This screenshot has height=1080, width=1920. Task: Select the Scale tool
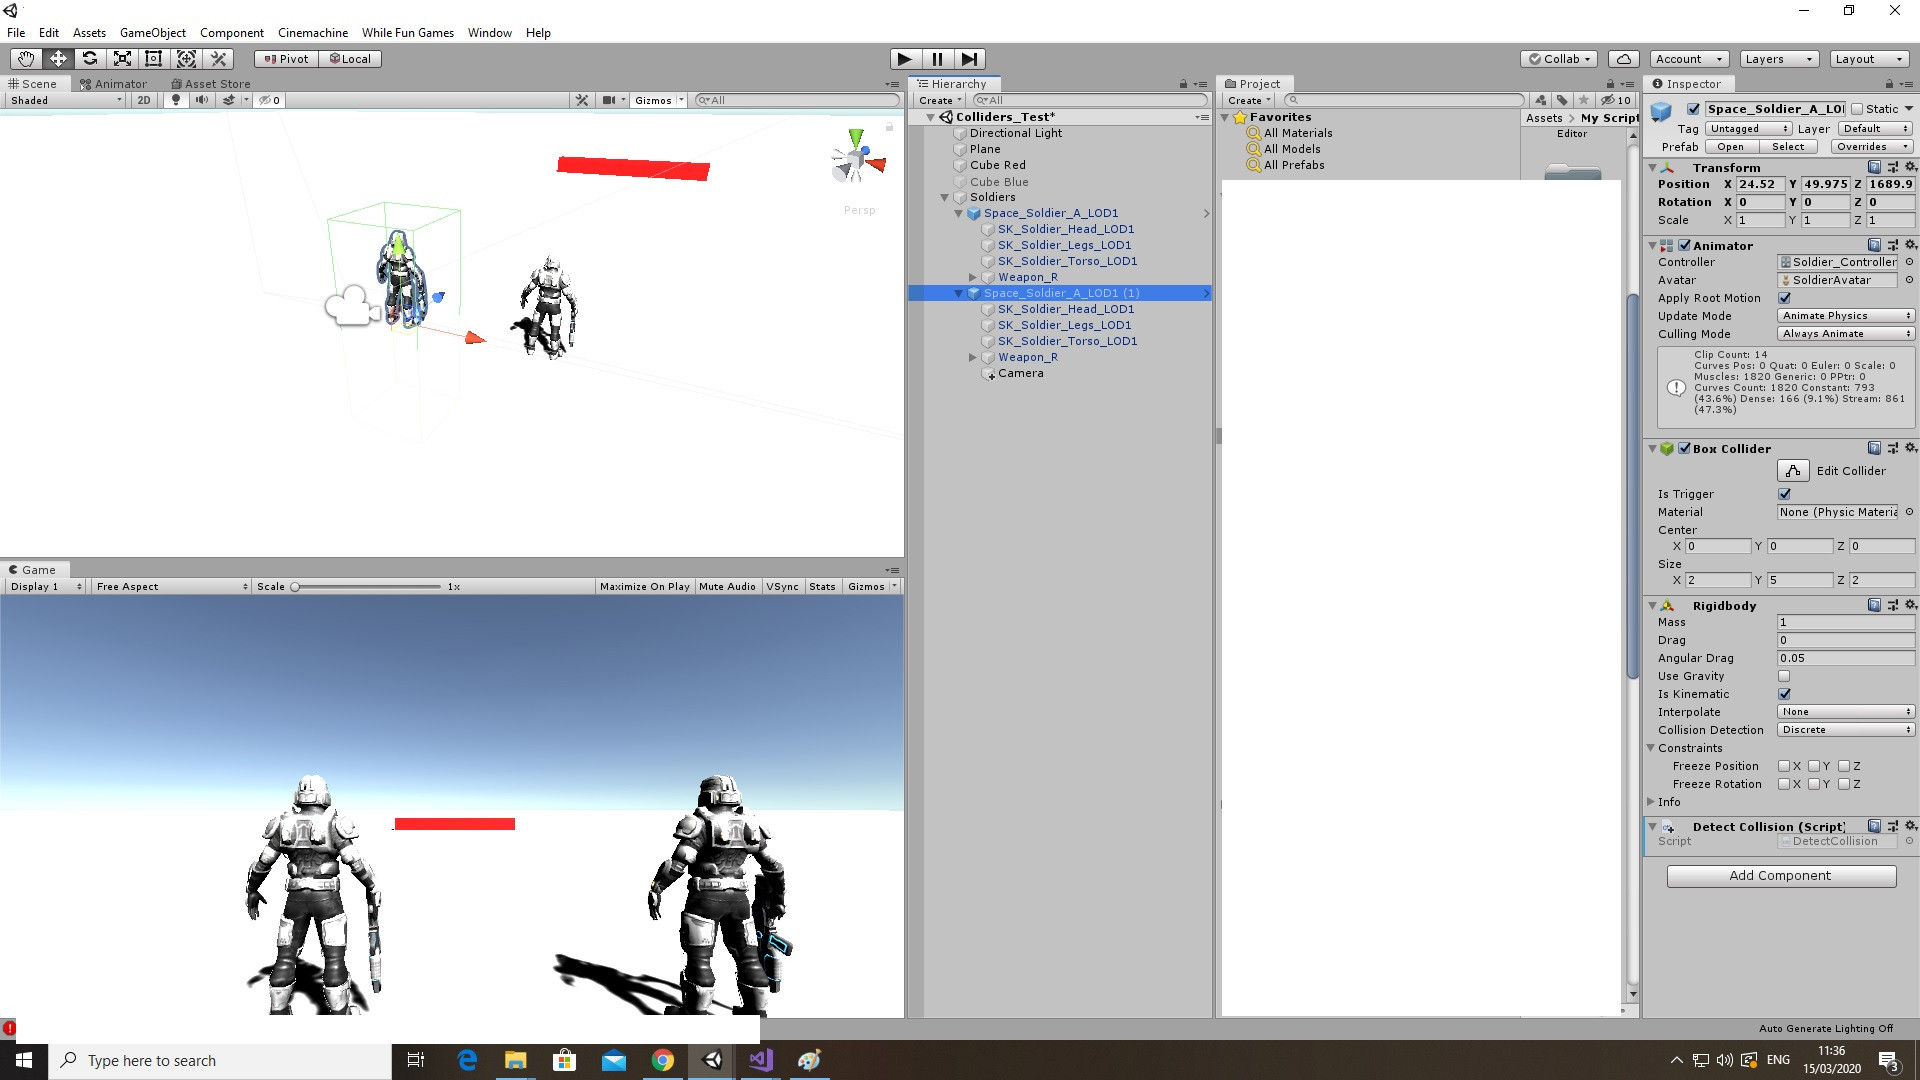[122, 58]
